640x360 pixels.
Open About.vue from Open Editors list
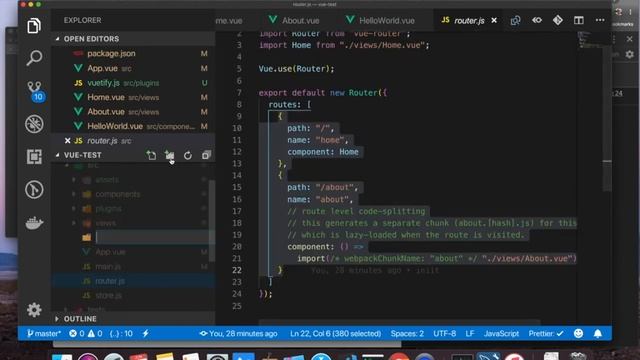pos(133,111)
